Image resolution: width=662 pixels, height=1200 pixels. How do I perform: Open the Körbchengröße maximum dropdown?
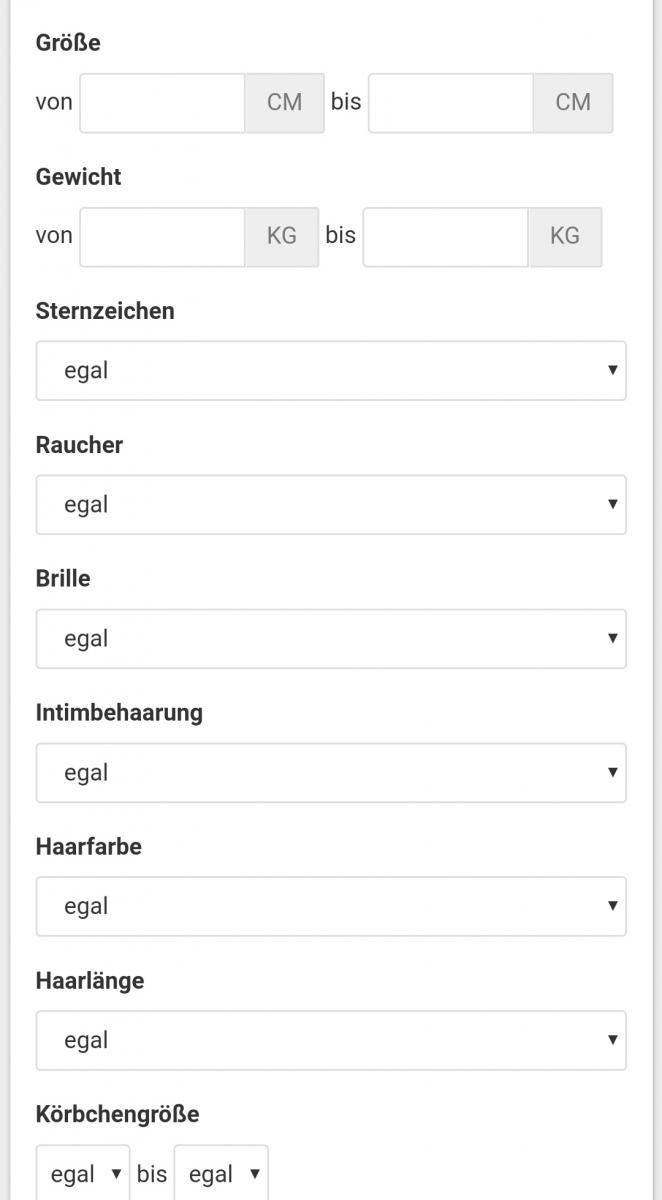[220, 1174]
